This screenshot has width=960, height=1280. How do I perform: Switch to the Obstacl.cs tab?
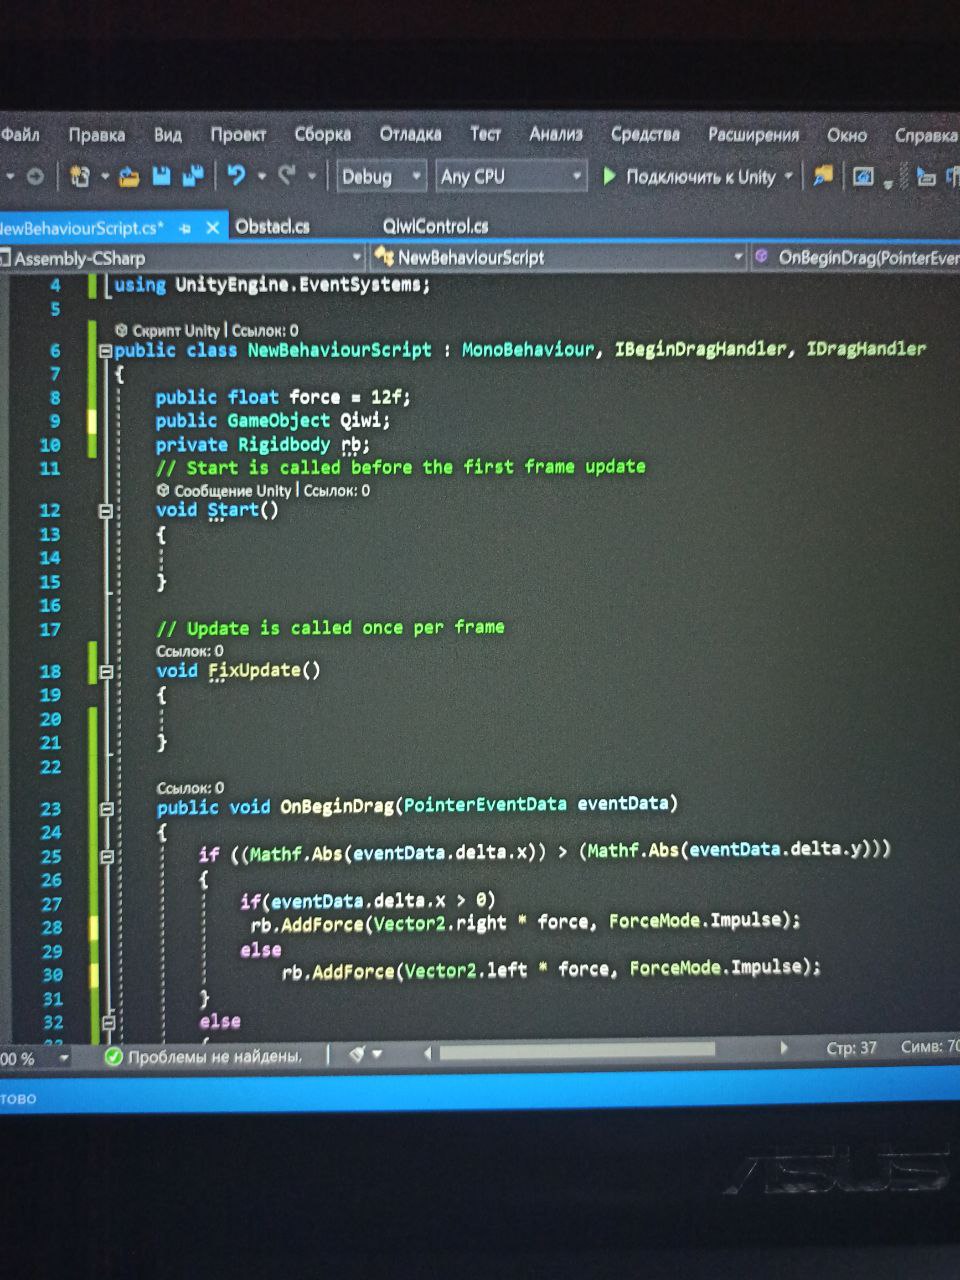coord(272,226)
